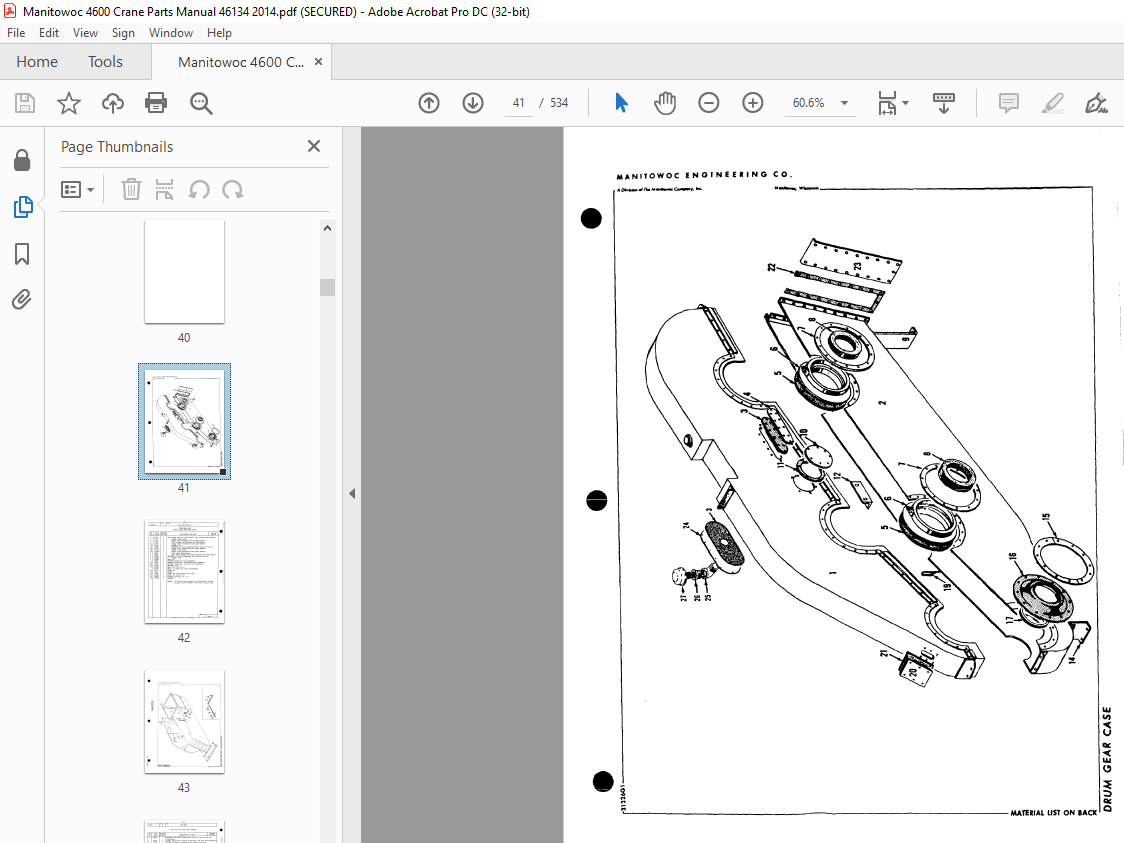The image size is (1124, 843).
Task: Select the Manitowoc 4600 document tab
Action: [x=241, y=62]
